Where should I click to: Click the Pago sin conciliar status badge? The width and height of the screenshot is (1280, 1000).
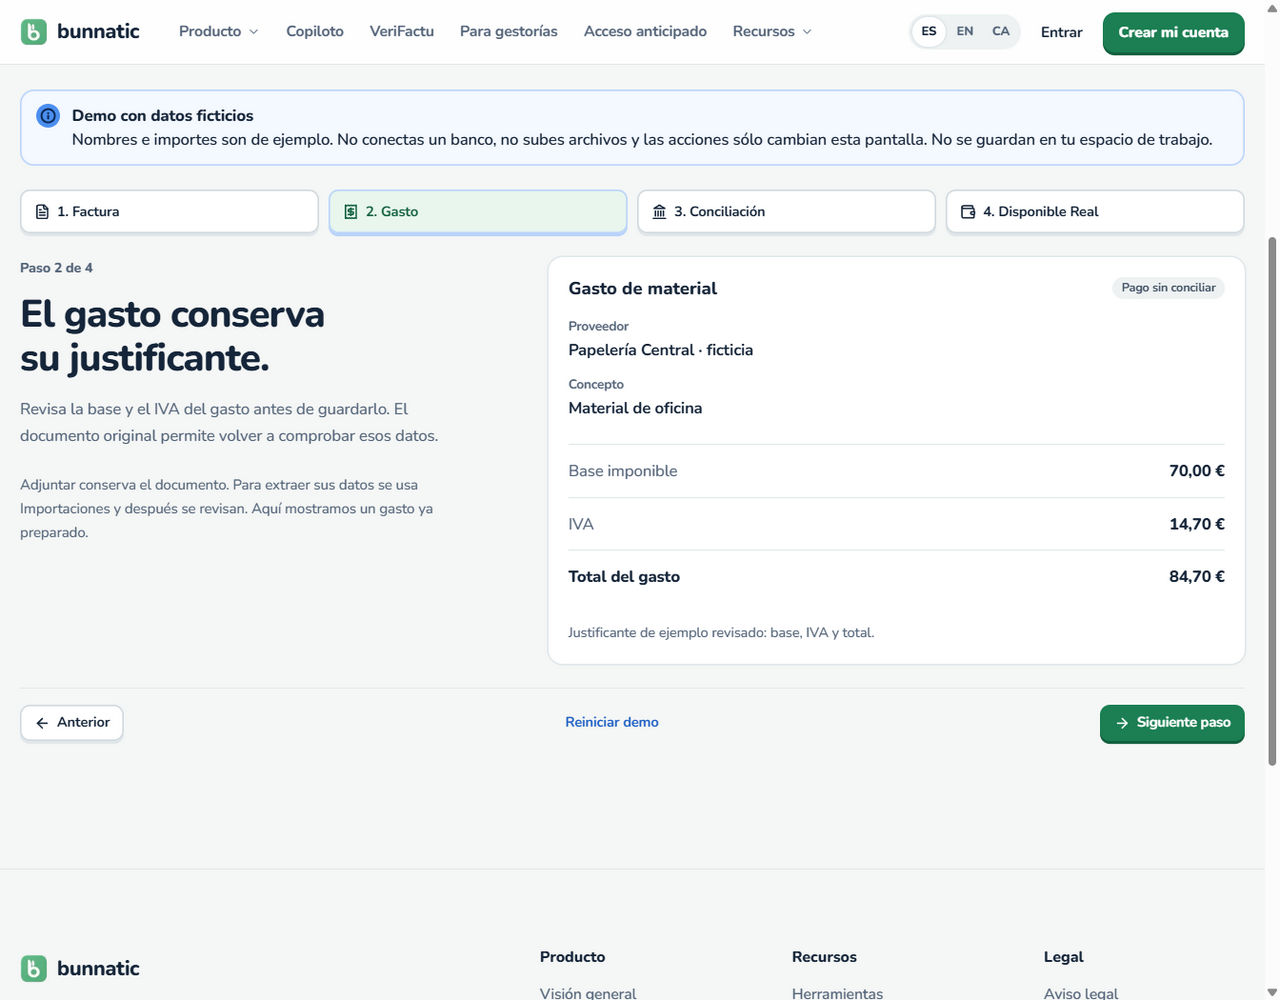[1168, 288]
